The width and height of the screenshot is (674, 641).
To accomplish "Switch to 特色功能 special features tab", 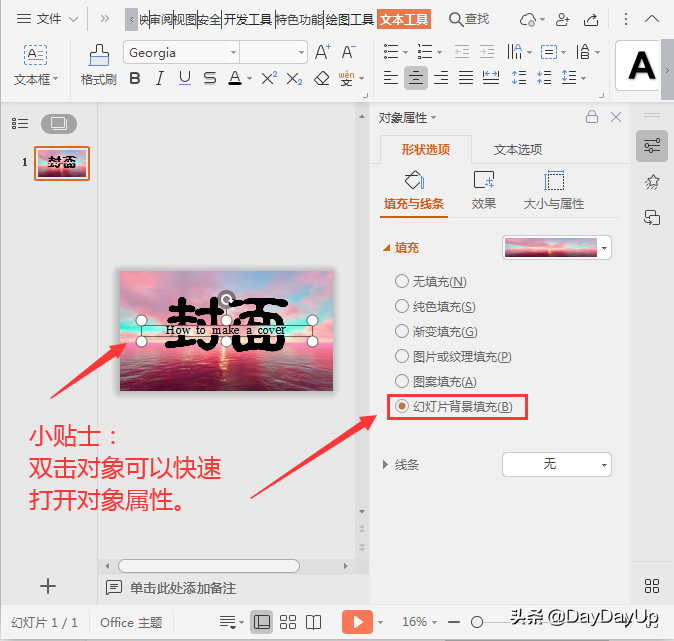I will (x=299, y=19).
